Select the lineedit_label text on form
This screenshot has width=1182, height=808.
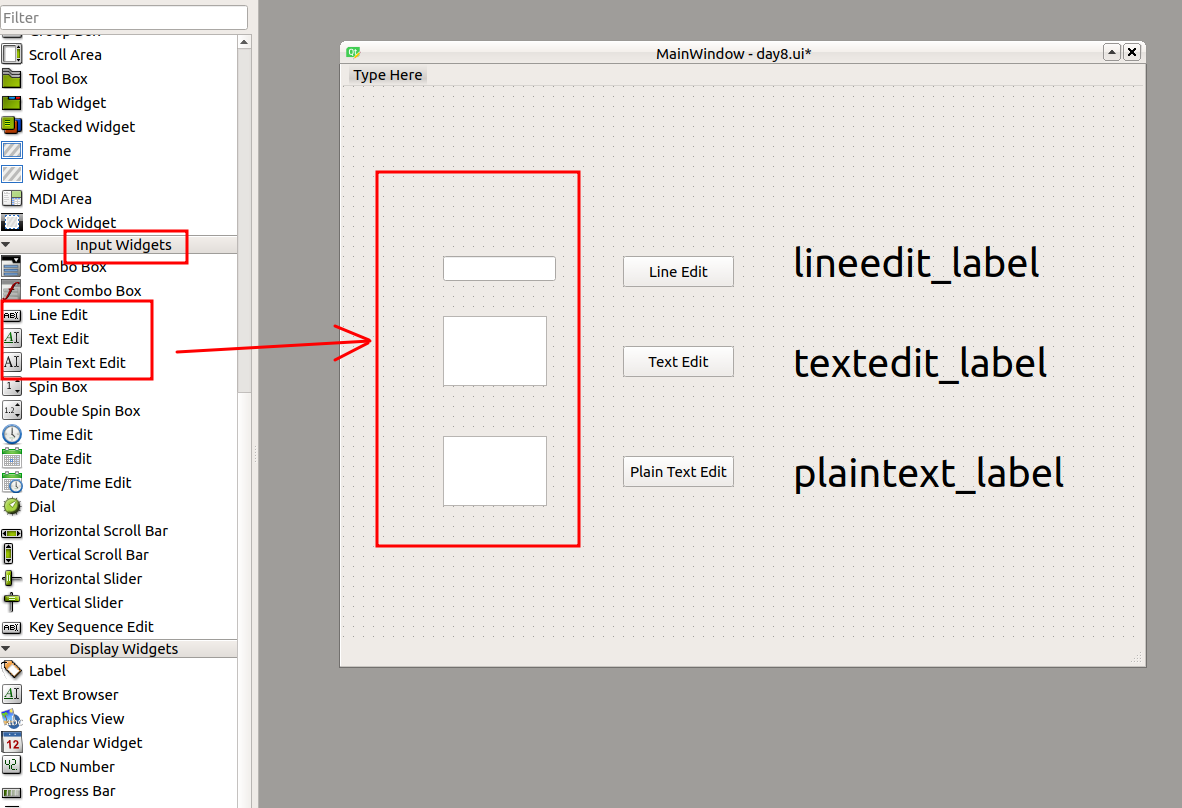[916, 263]
